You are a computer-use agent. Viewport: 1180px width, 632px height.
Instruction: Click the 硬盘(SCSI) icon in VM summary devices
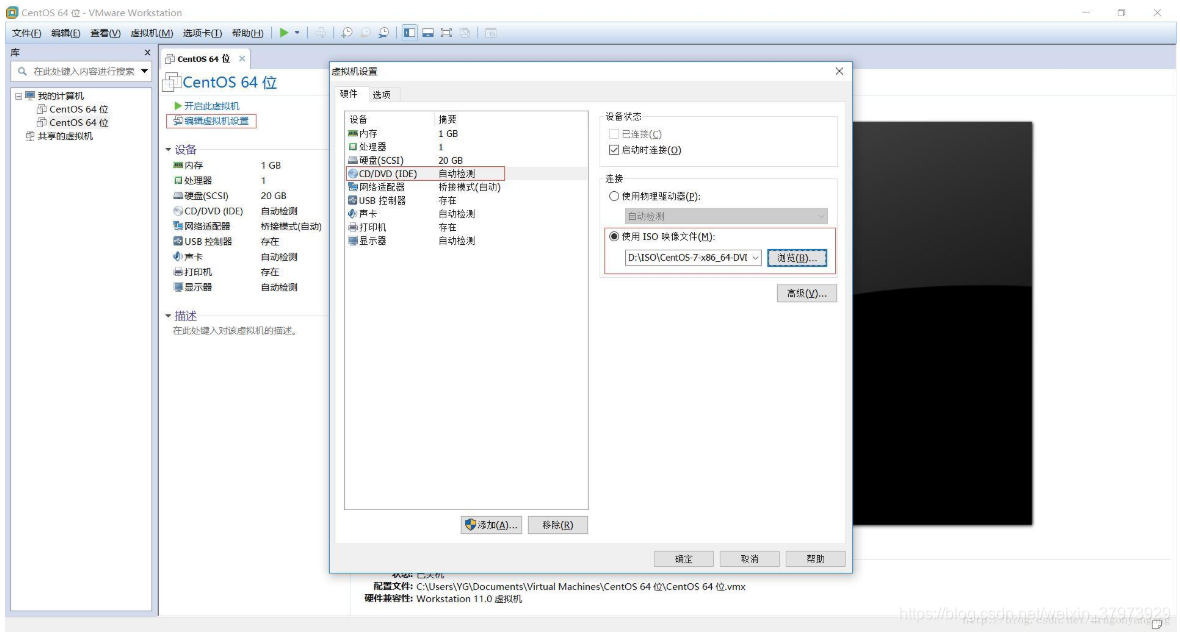(x=178, y=196)
